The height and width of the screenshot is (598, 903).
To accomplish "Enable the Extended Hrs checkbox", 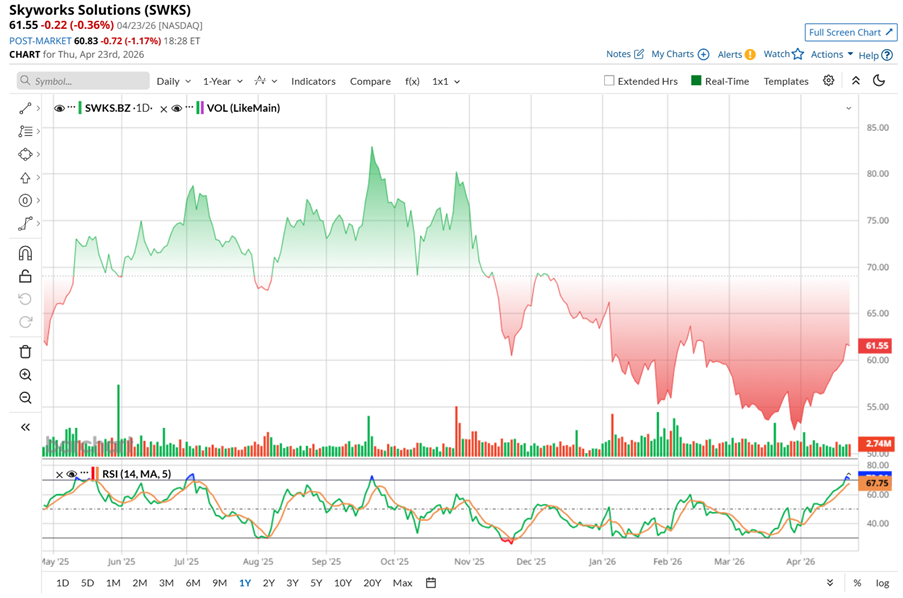I will point(609,81).
